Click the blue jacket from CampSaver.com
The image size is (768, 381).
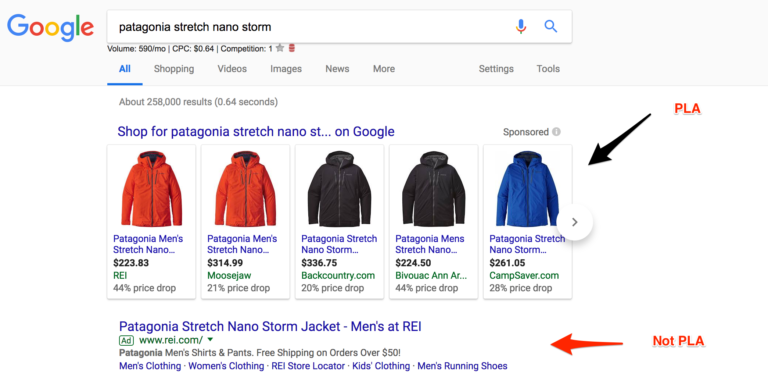tap(527, 189)
